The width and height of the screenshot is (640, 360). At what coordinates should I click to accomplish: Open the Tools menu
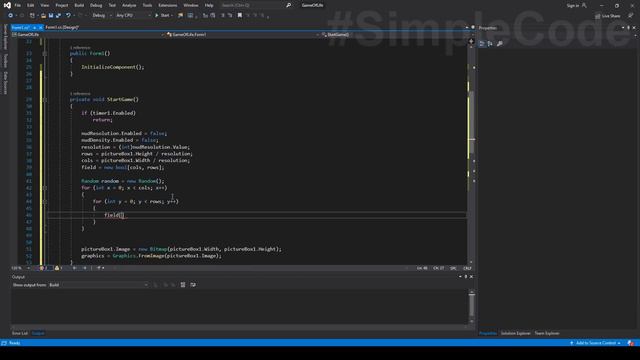(147, 5)
